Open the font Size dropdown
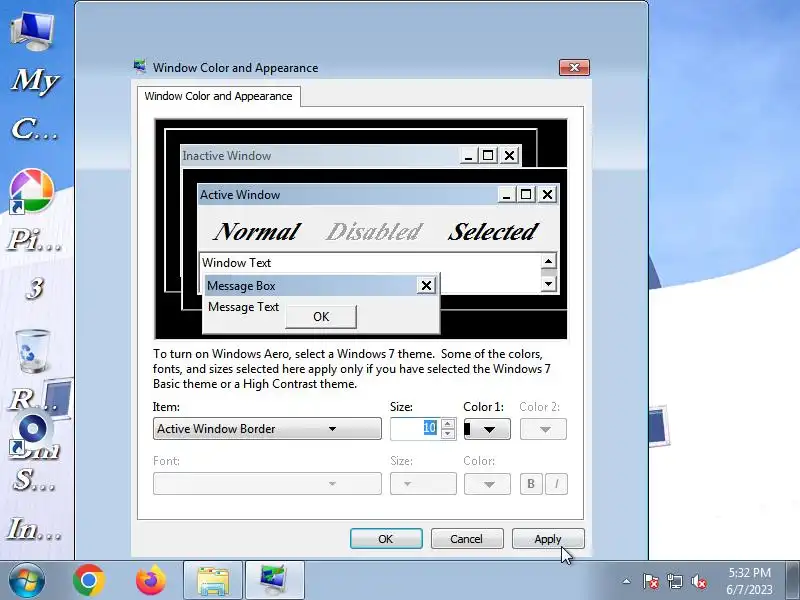The height and width of the screenshot is (600, 800). 423,483
